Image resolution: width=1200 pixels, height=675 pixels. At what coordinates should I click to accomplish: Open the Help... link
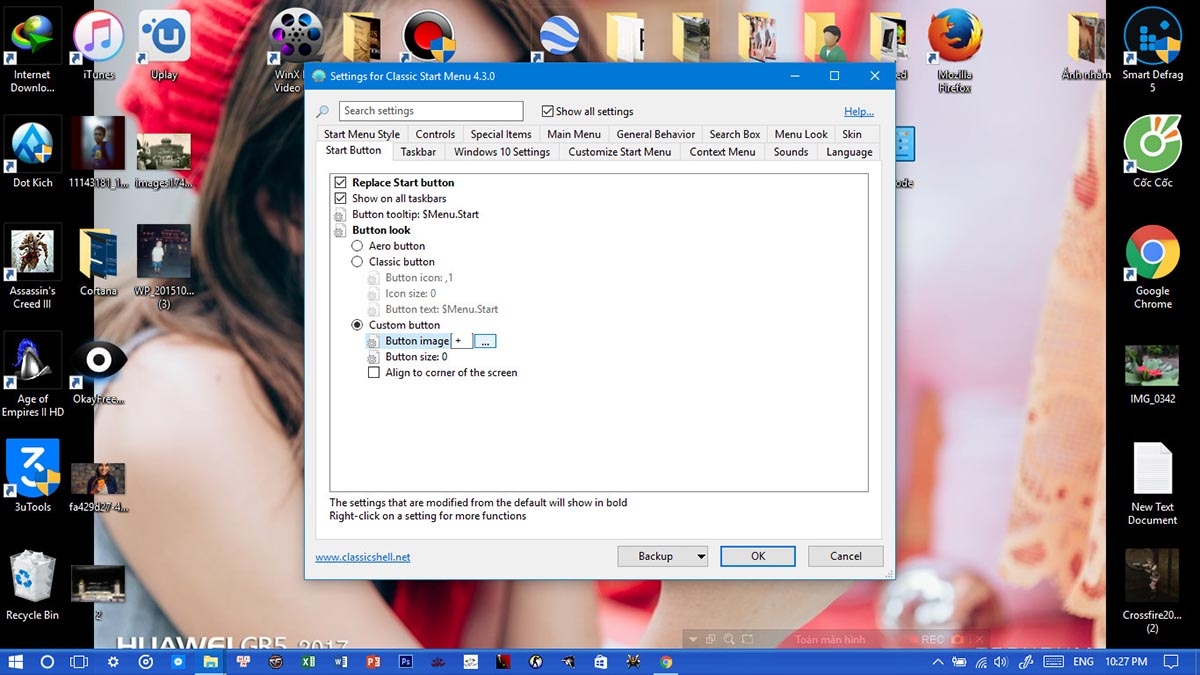point(859,112)
